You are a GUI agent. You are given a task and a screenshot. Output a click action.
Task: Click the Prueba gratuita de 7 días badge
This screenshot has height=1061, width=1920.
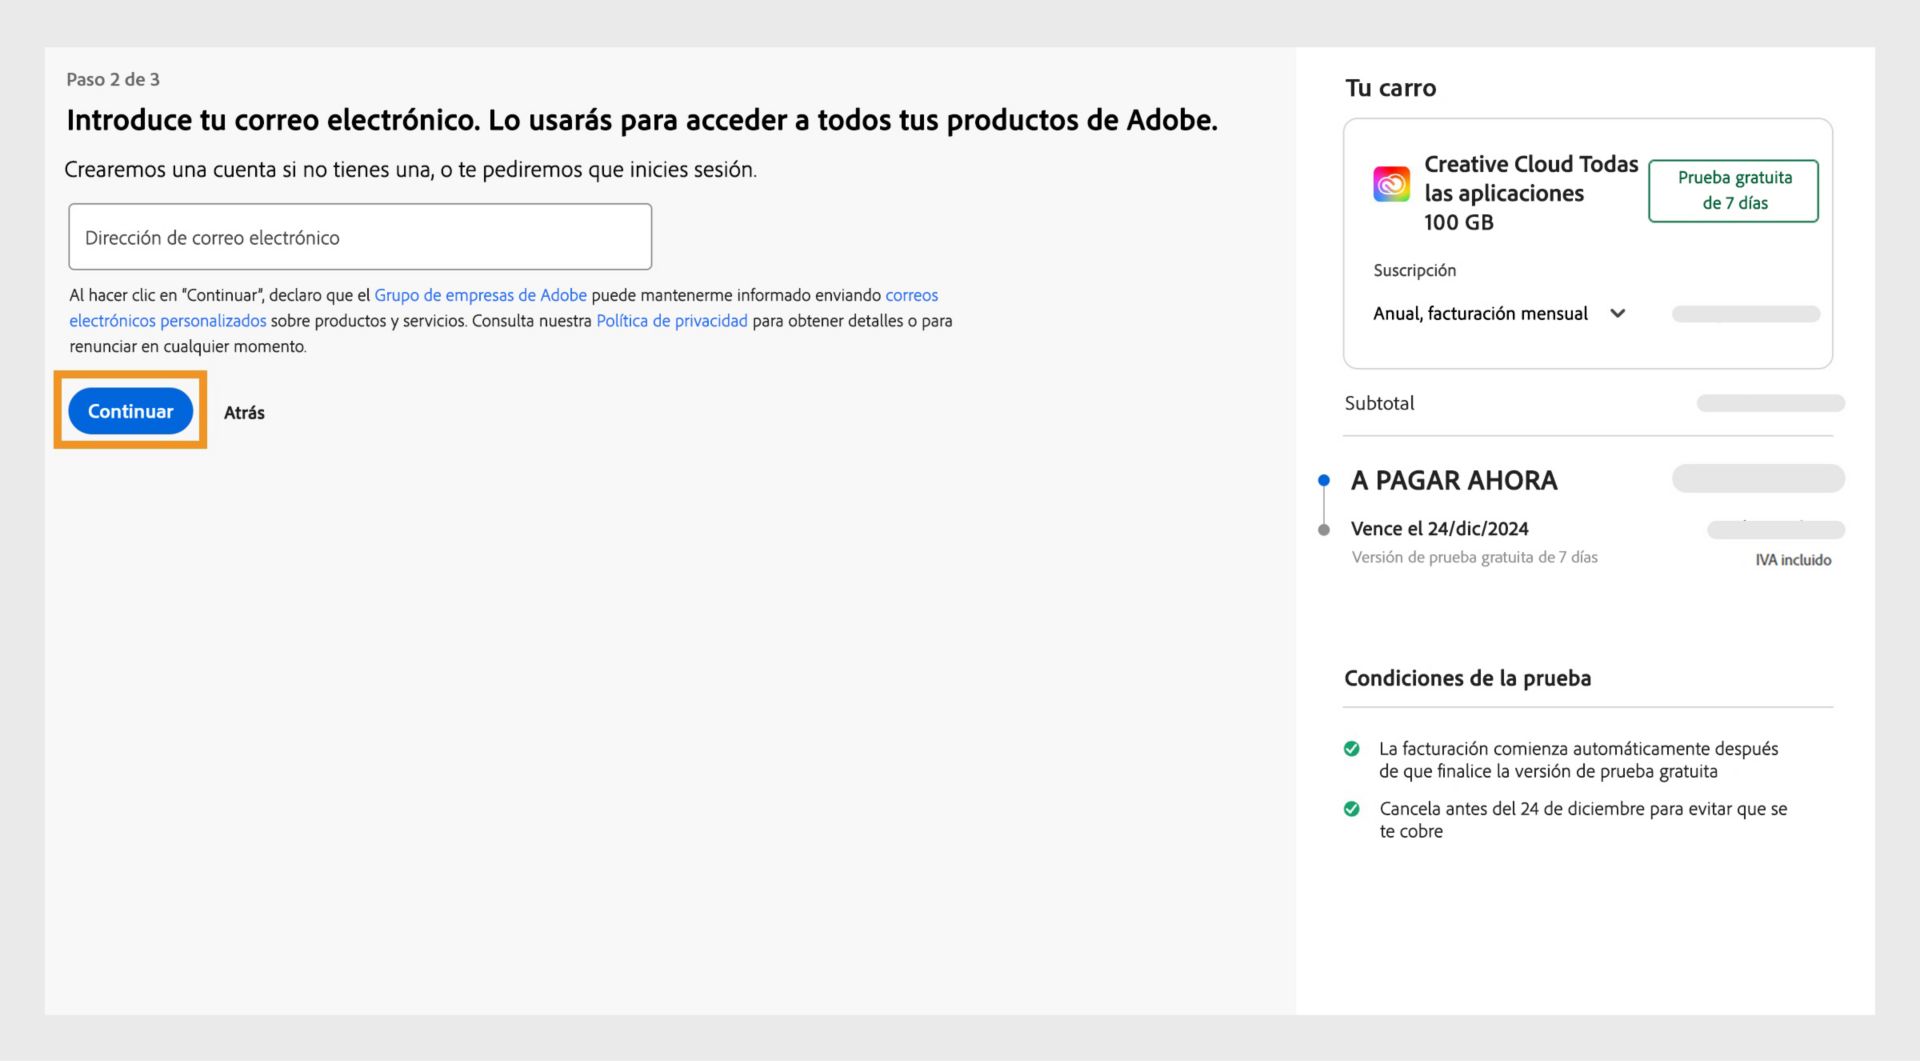click(1734, 190)
